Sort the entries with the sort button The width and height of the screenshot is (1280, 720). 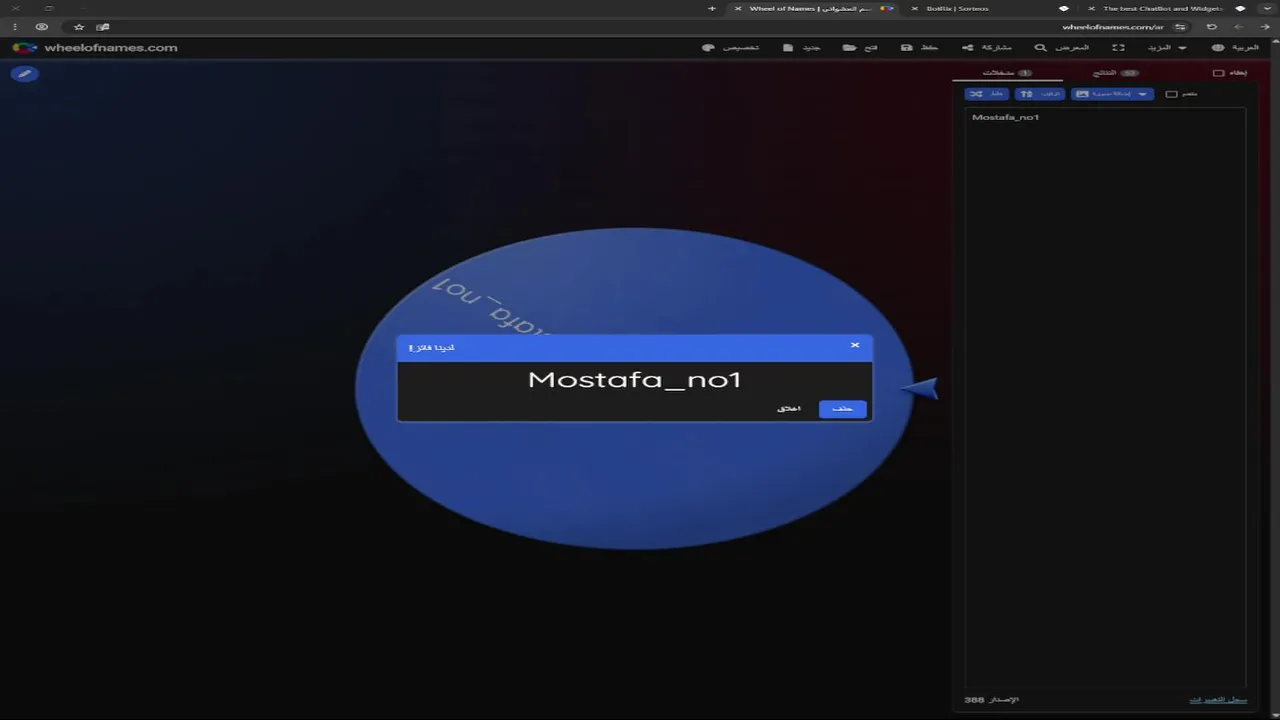point(1039,94)
